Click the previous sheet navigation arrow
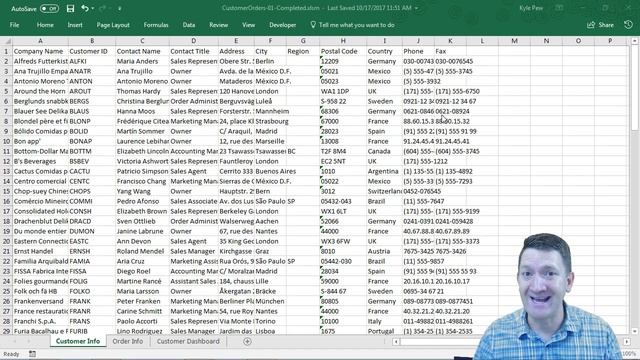The width and height of the screenshot is (640, 360). point(15,342)
